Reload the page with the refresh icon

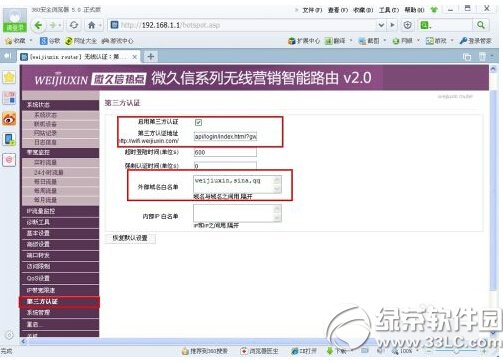[74, 25]
